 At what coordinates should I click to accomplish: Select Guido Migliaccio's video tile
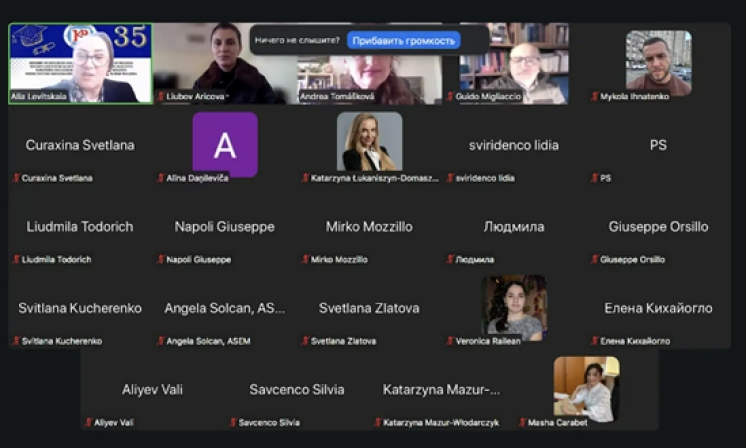(514, 62)
